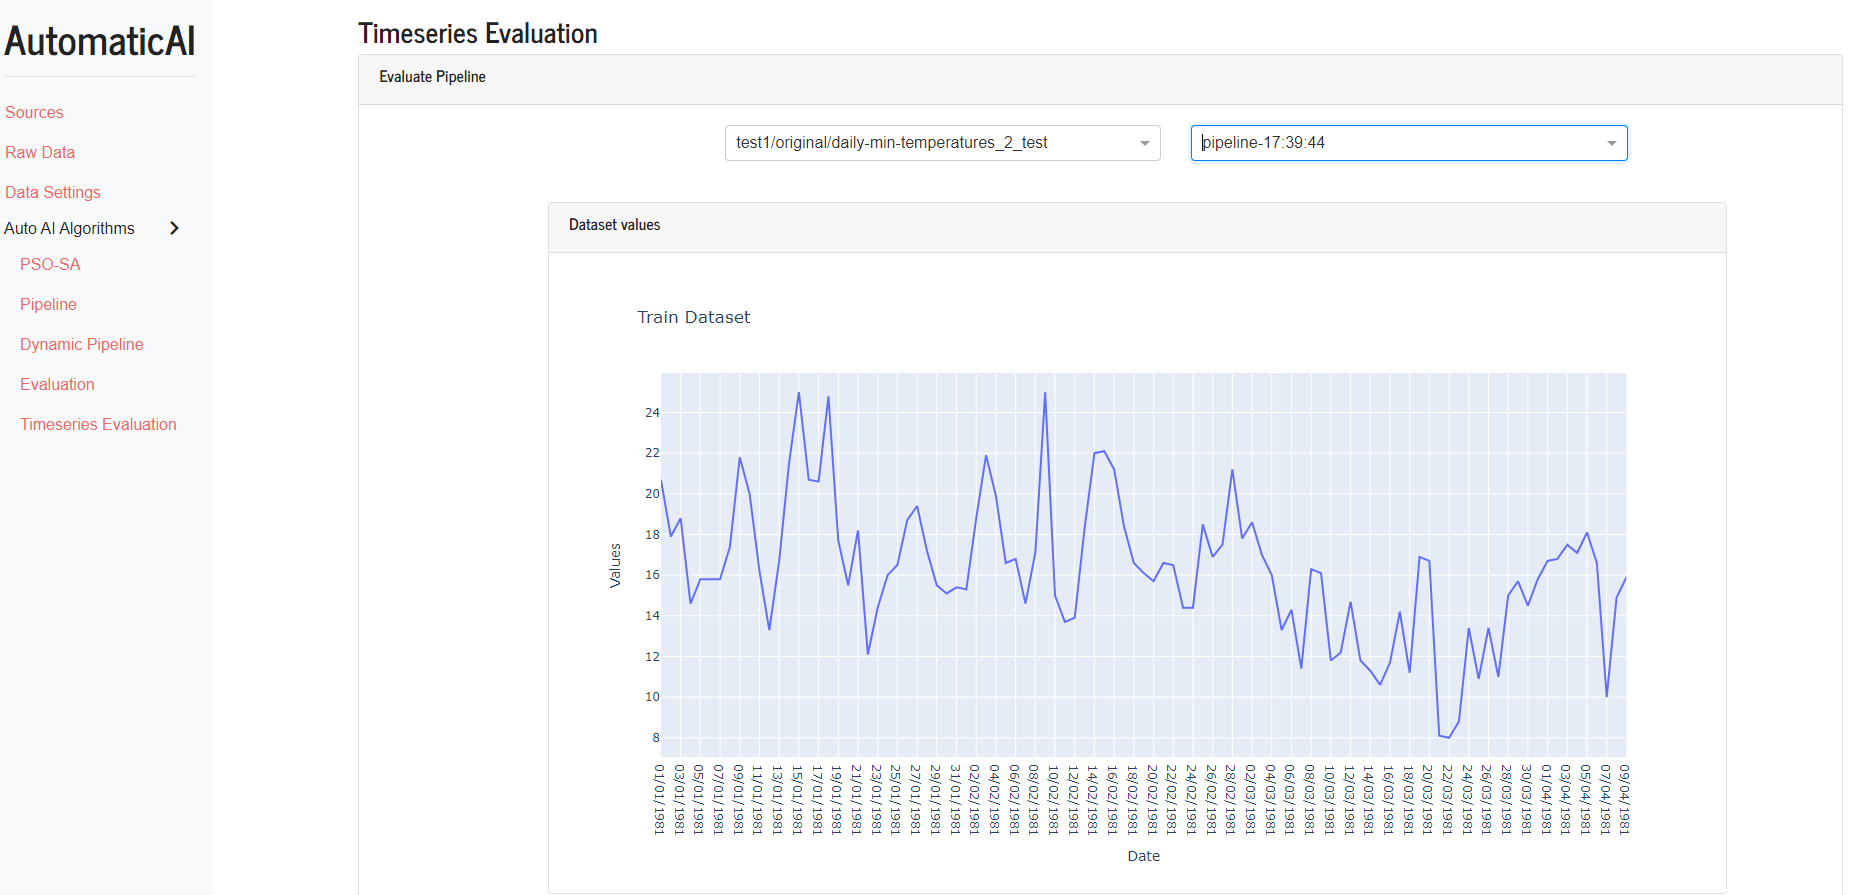This screenshot has width=1859, height=895.
Task: Select the PSO-SA algorithm link
Action: coord(50,264)
